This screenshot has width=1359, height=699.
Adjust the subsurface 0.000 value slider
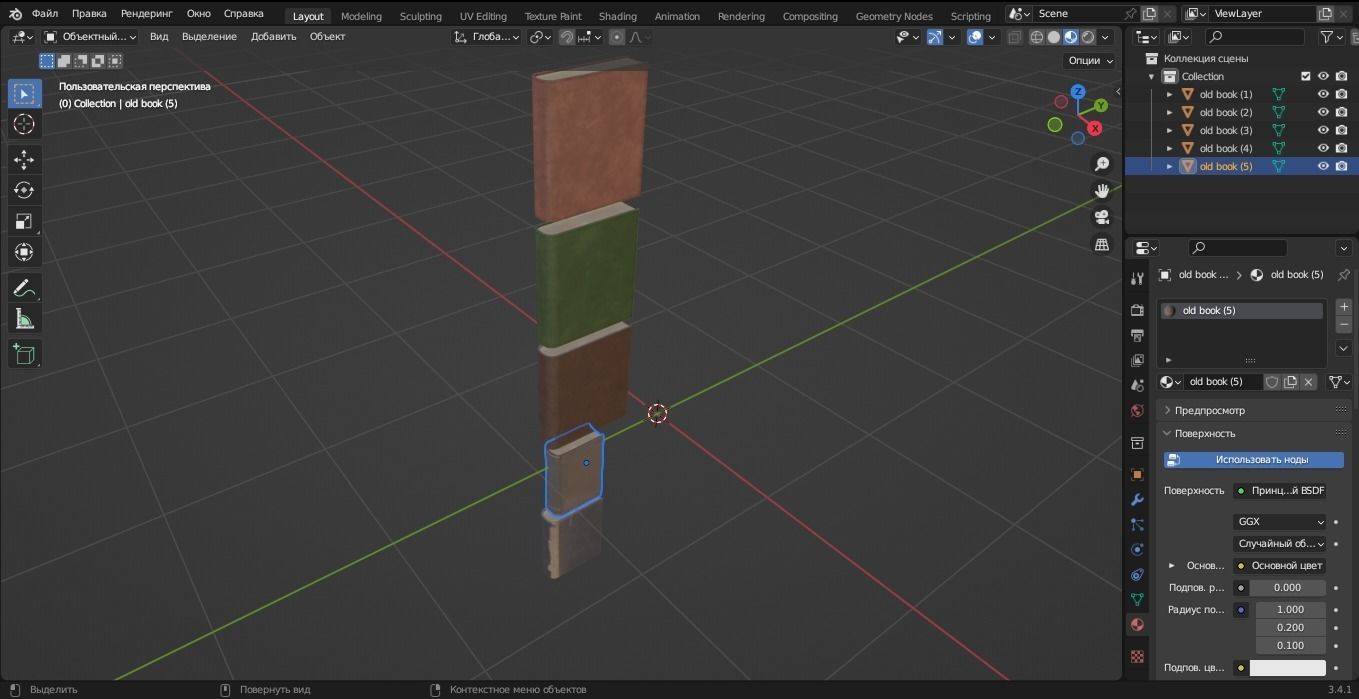(1287, 588)
